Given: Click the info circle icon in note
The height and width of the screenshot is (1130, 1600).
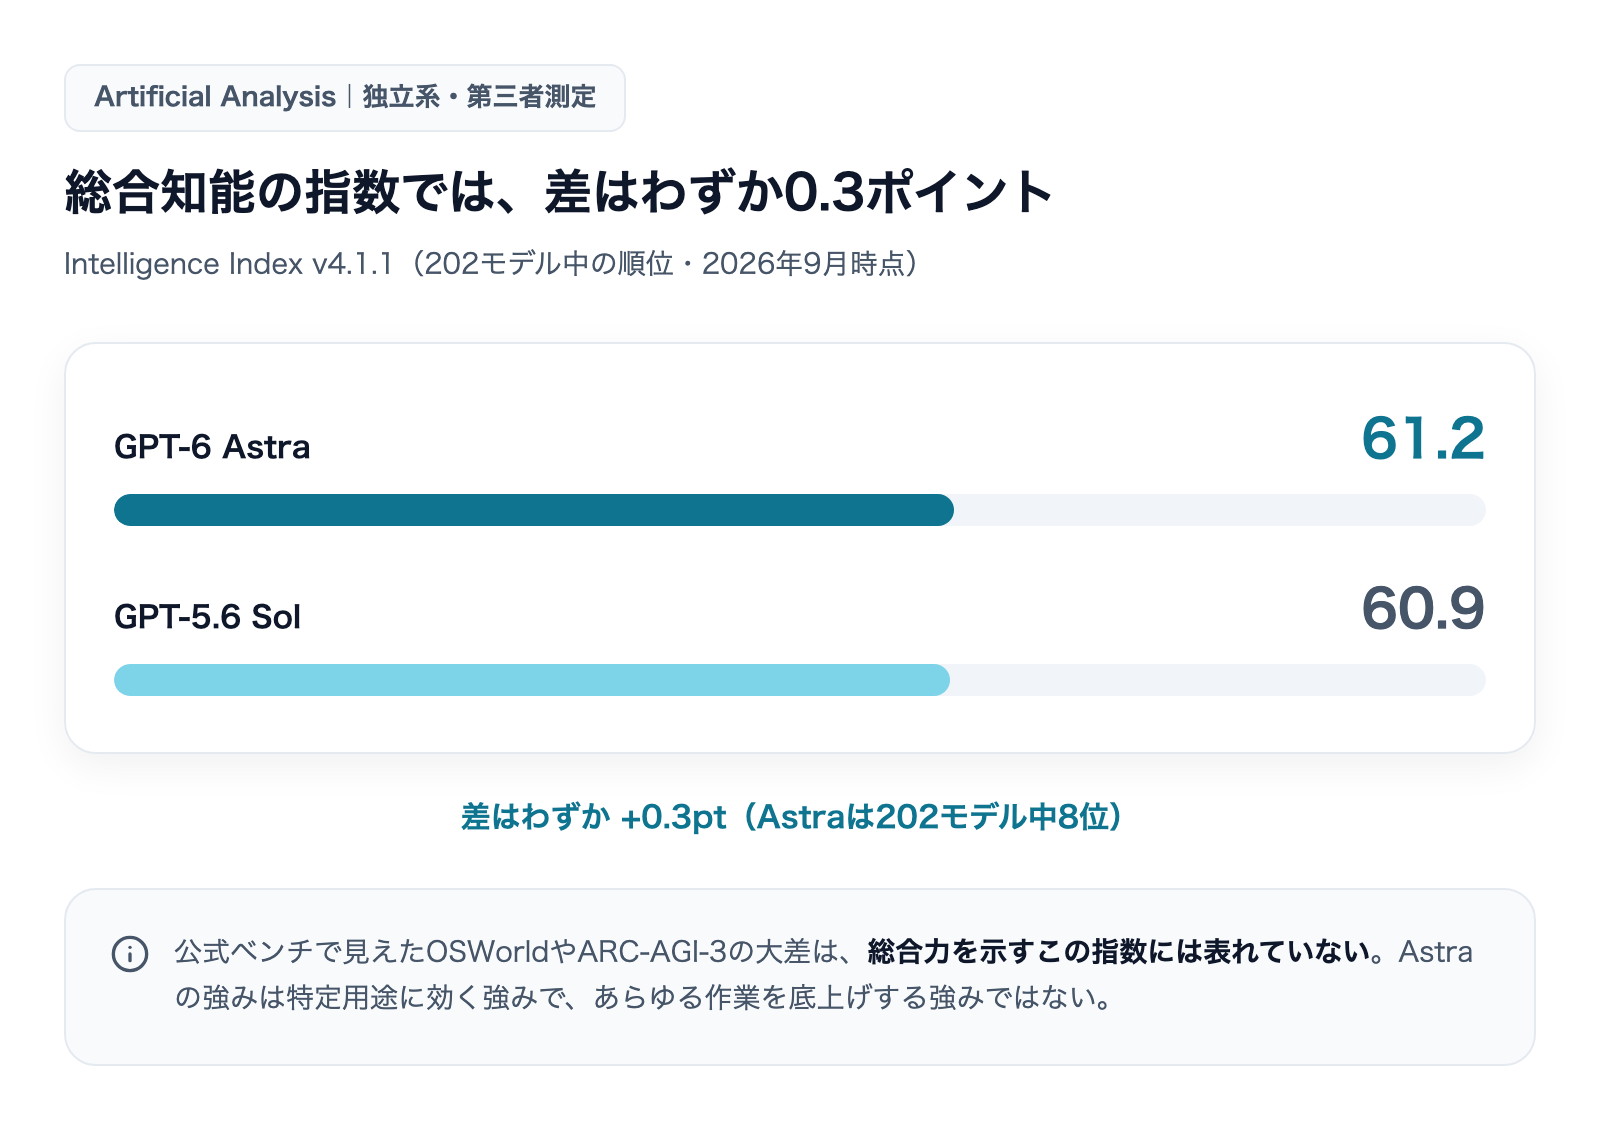Looking at the screenshot, I should click(130, 953).
